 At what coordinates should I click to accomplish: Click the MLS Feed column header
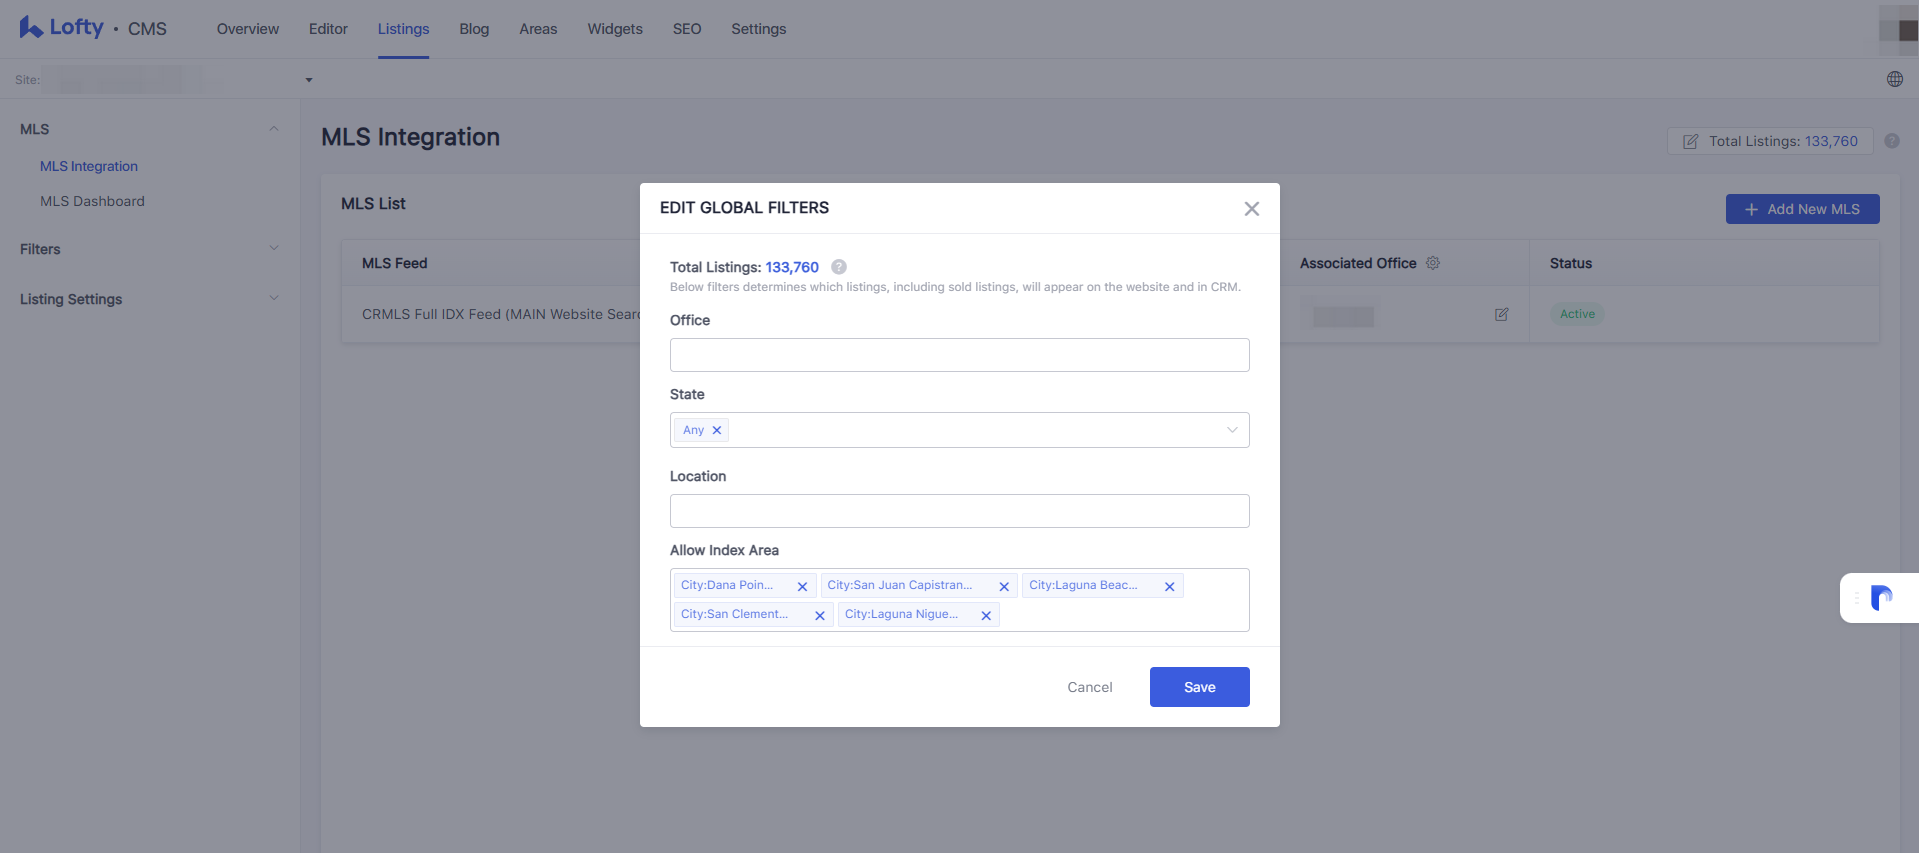[394, 263]
